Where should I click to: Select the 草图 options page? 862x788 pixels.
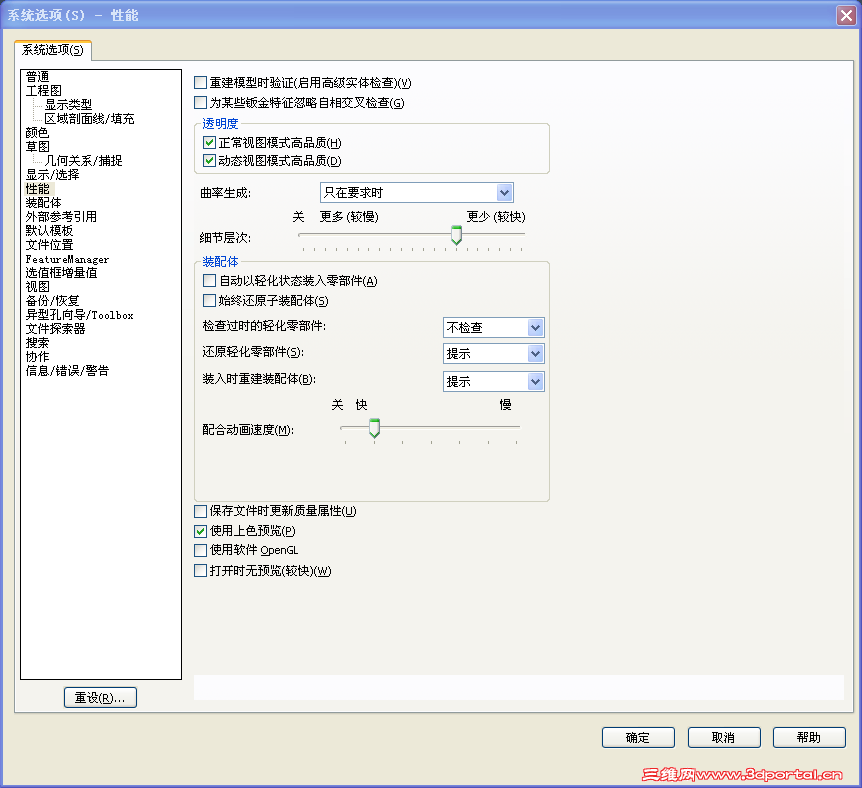[37, 146]
